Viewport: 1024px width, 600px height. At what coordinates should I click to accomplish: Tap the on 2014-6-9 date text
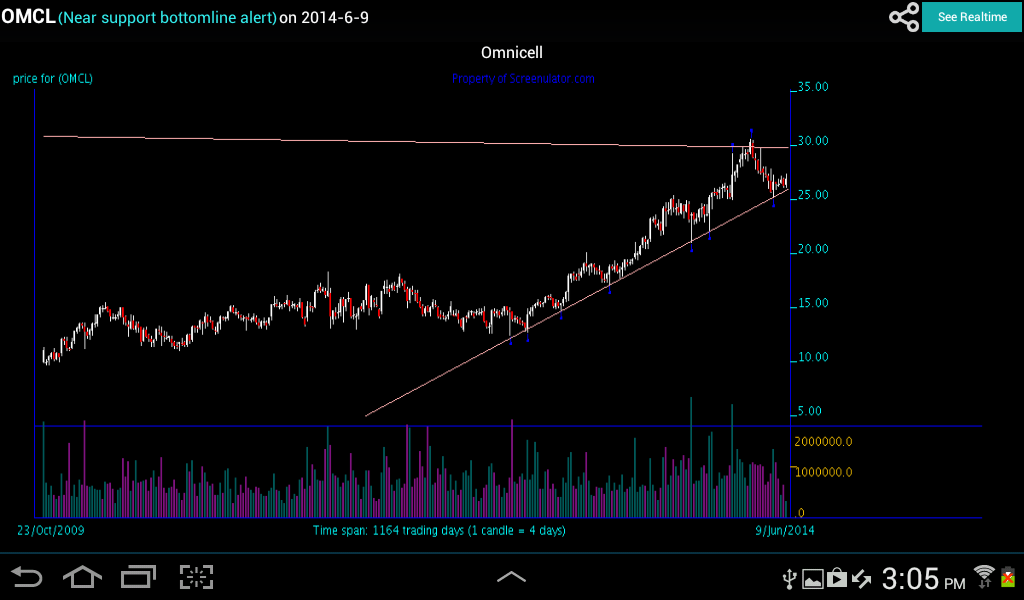324,18
